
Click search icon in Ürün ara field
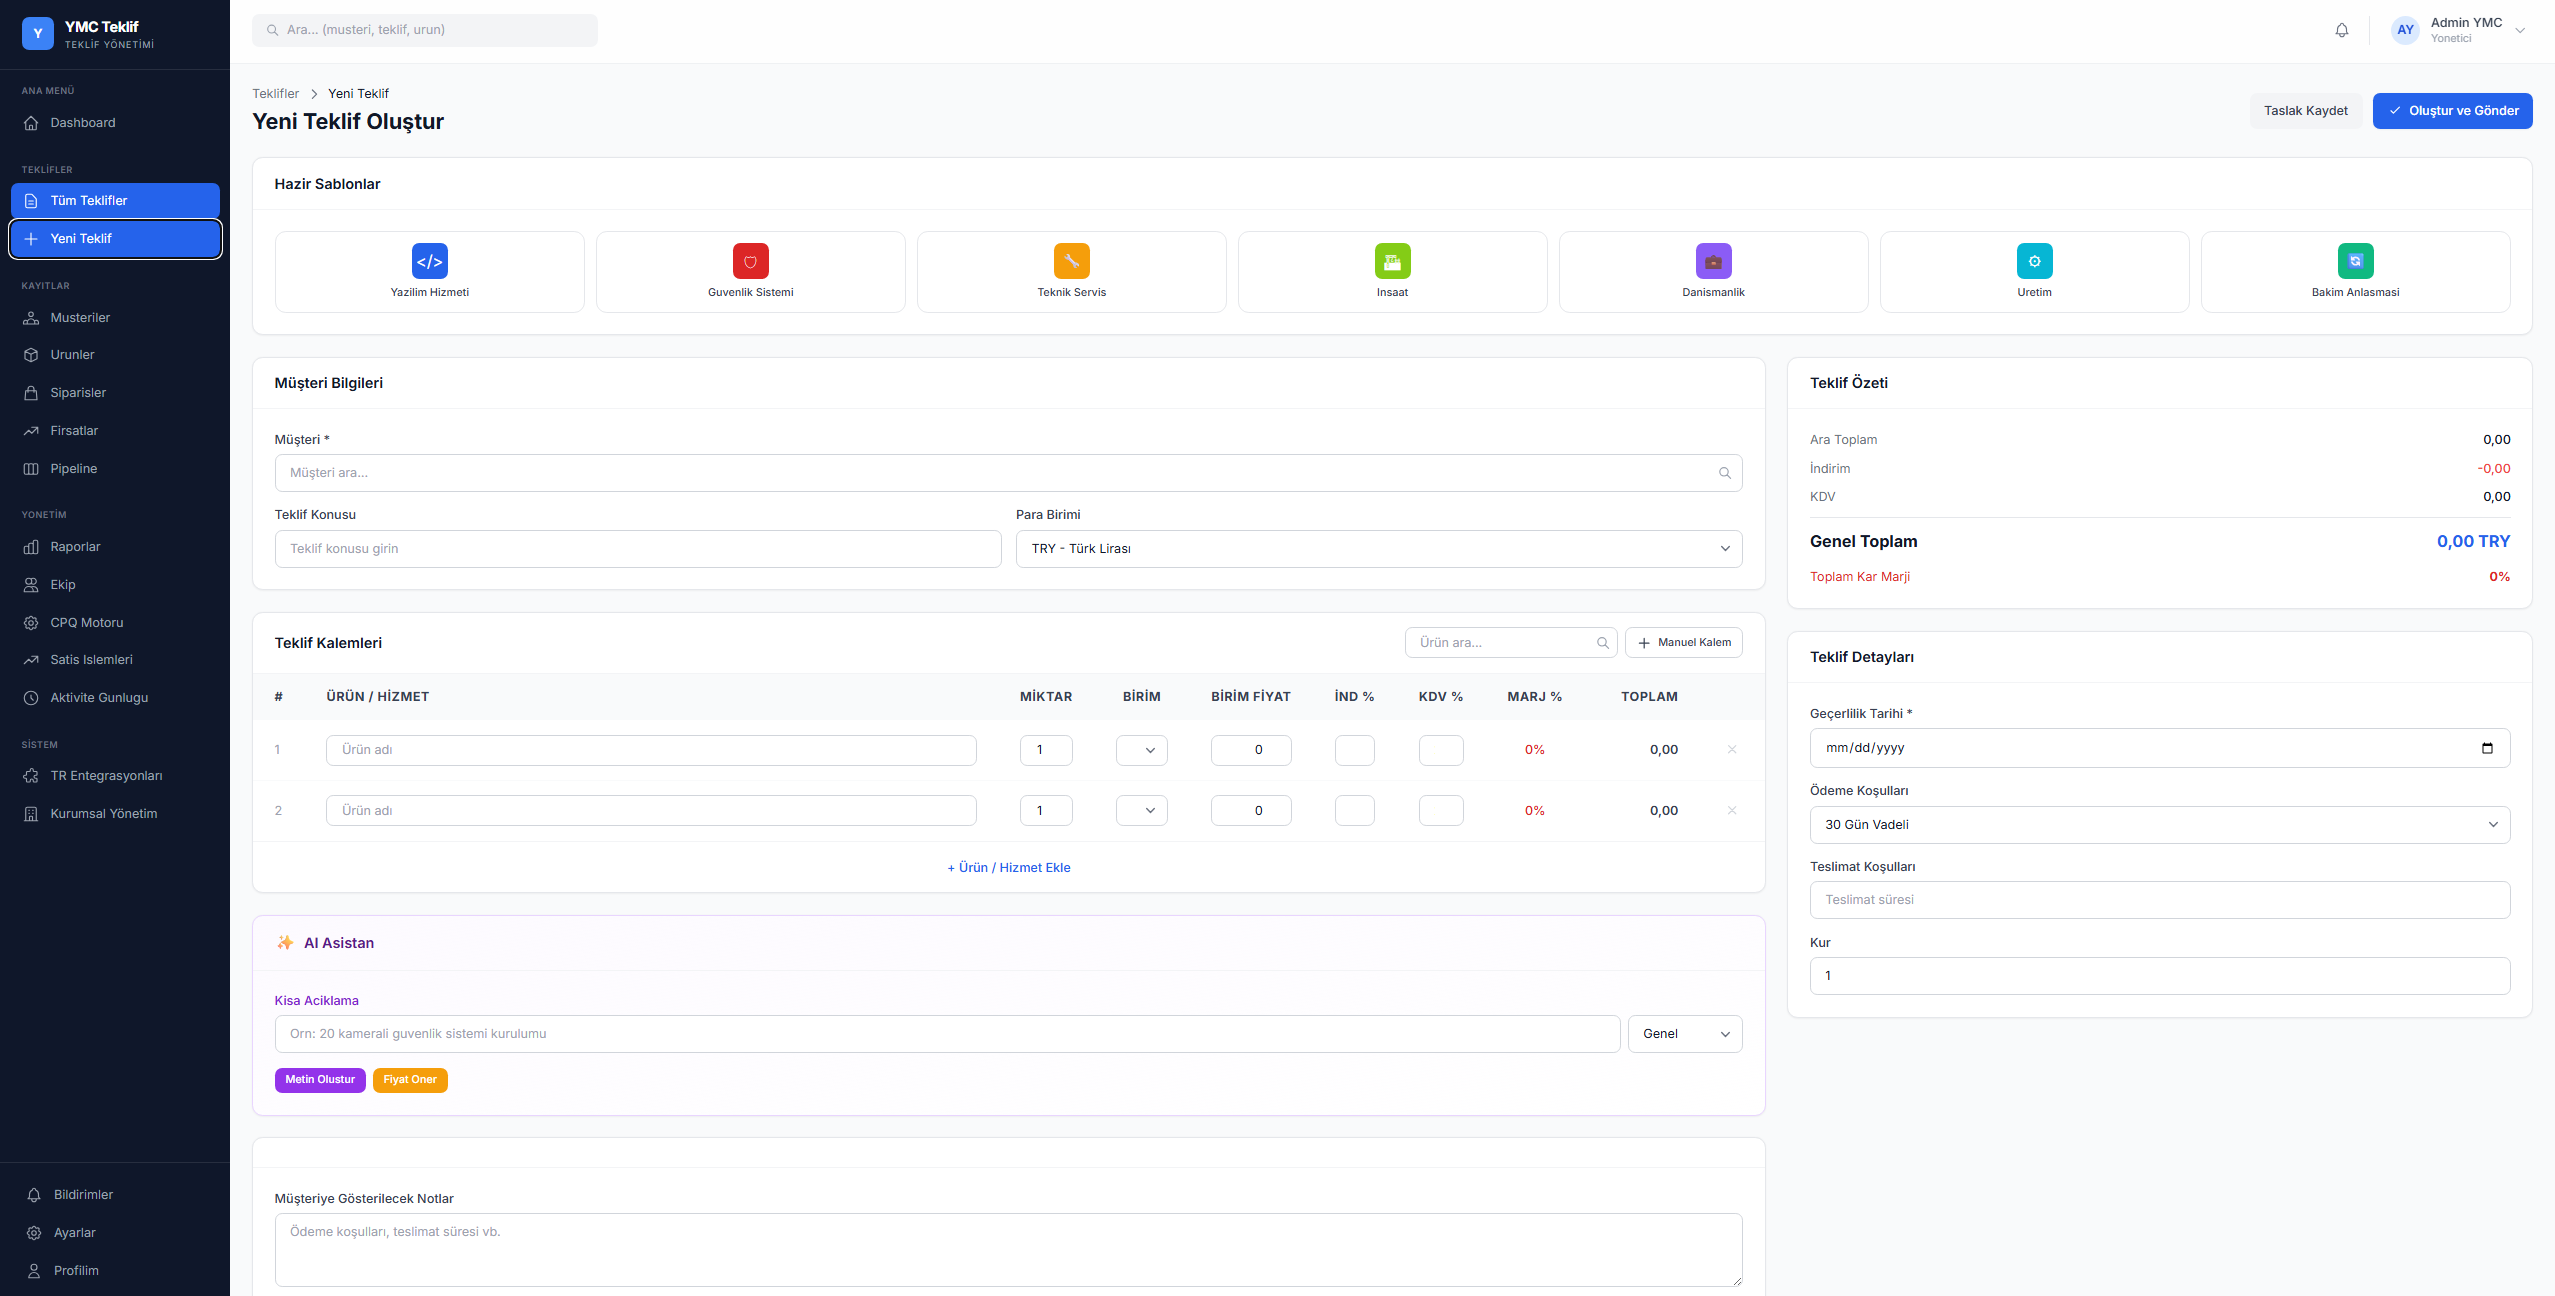[x=1603, y=643]
